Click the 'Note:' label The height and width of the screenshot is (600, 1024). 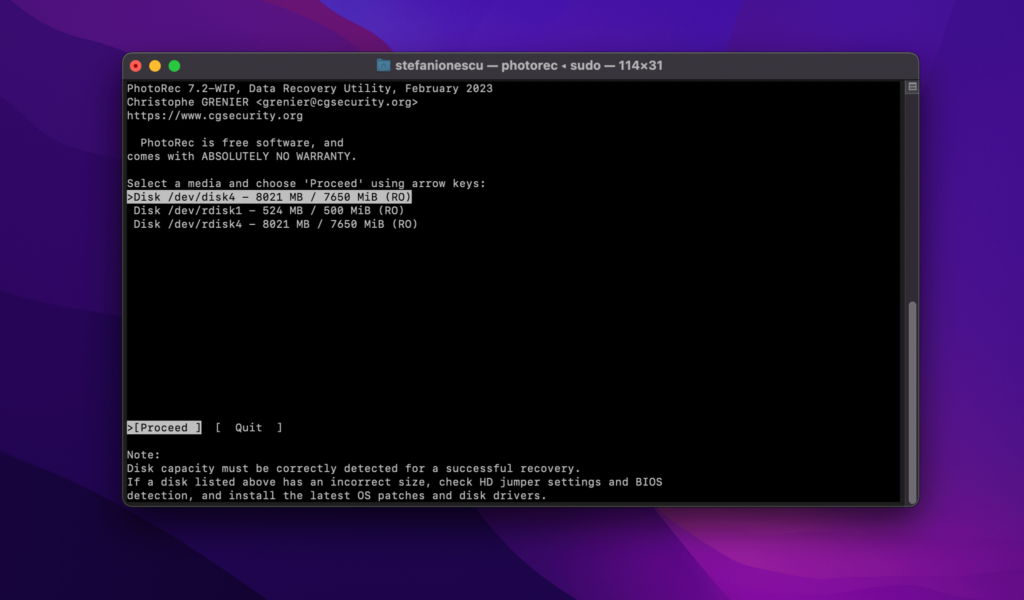coord(144,455)
